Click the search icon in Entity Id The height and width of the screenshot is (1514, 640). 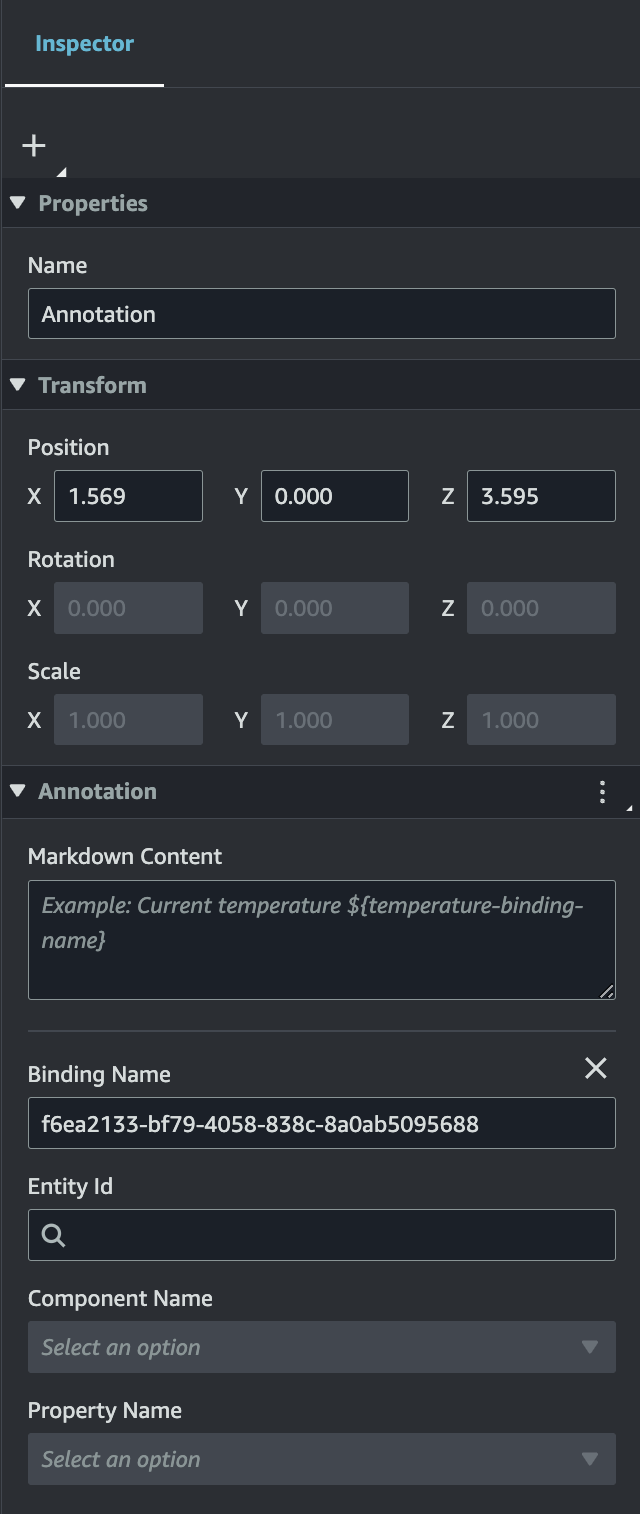point(54,1236)
